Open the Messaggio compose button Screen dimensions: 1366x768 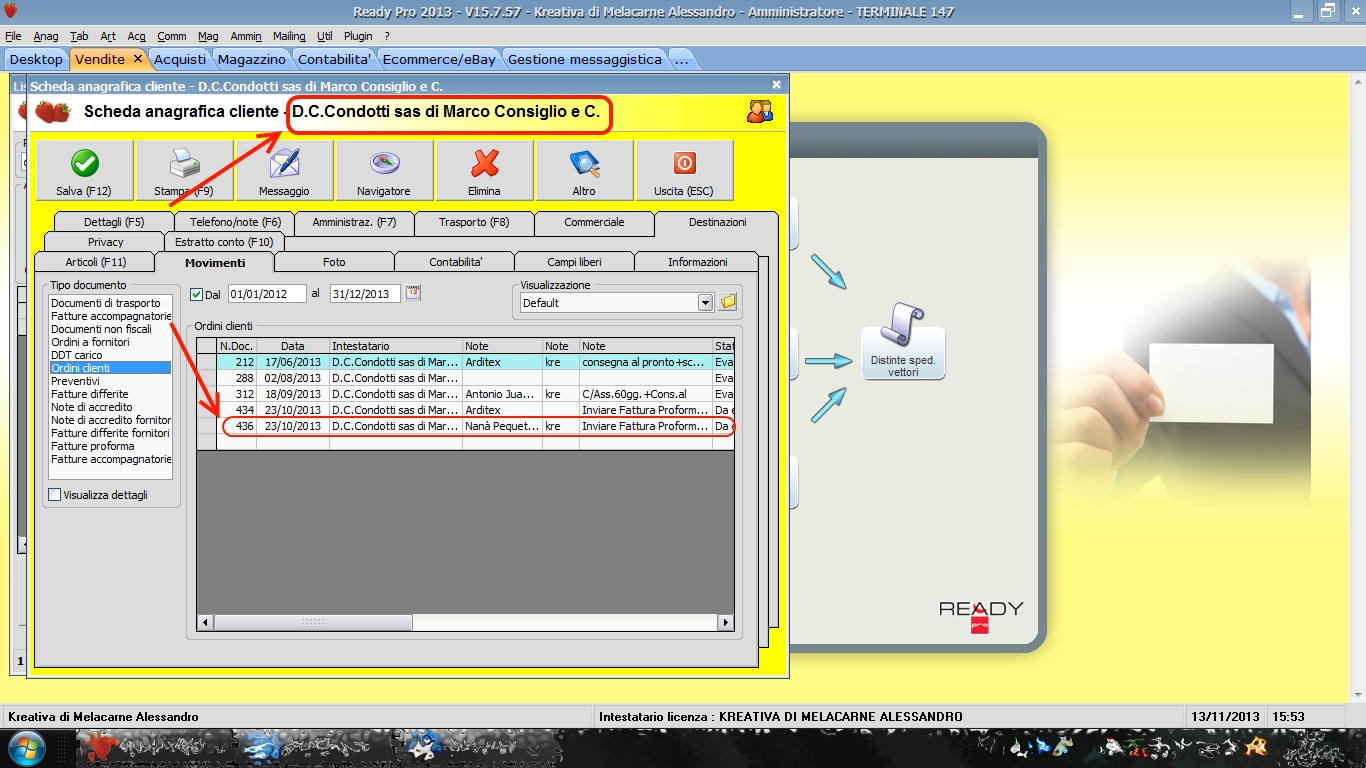pyautogui.click(x=284, y=170)
